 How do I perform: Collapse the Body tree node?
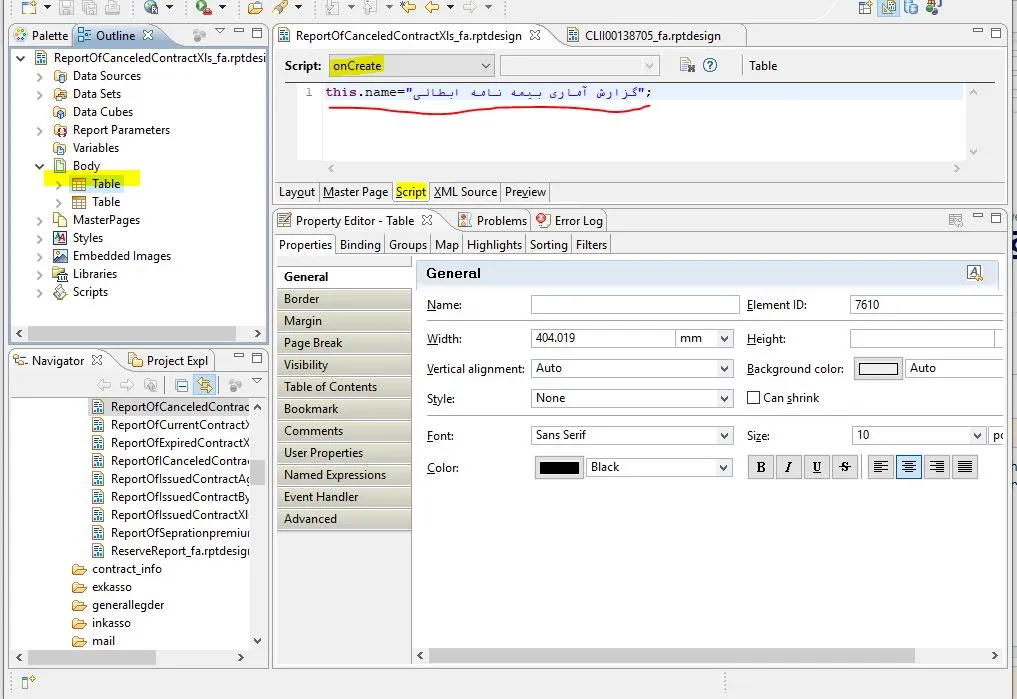pos(39,166)
